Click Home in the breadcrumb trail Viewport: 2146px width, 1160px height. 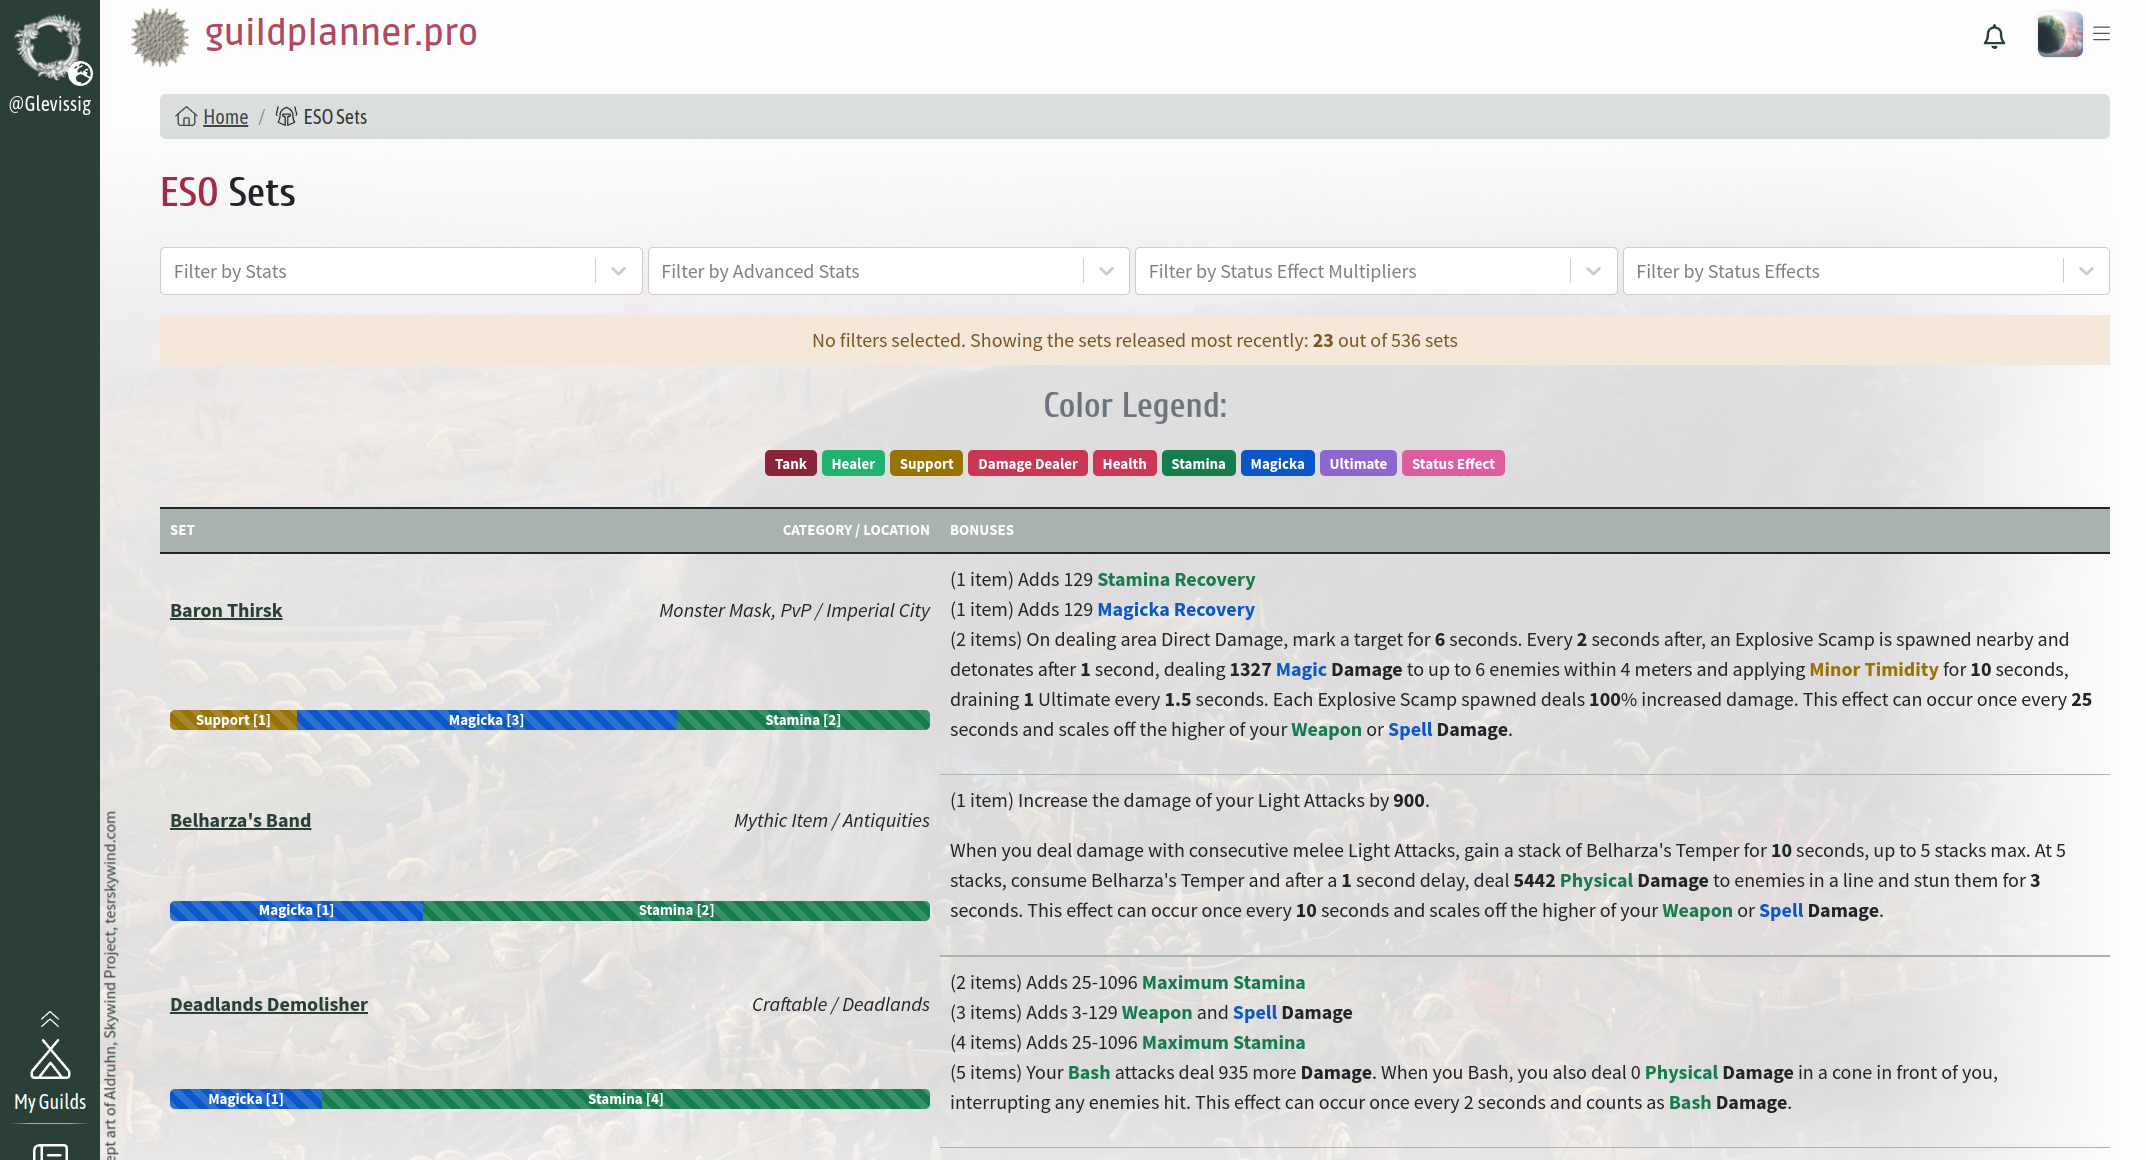tap(226, 116)
